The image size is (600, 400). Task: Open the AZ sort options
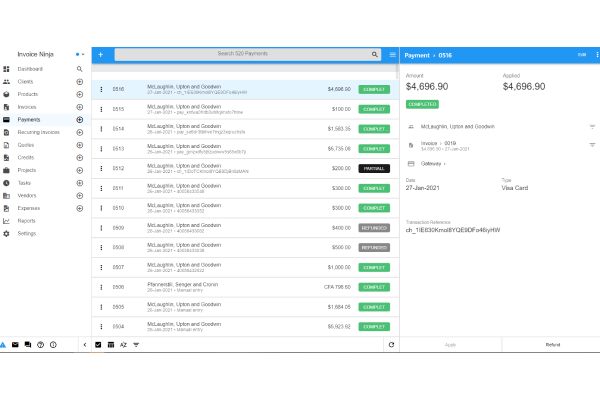pyautogui.click(x=123, y=344)
